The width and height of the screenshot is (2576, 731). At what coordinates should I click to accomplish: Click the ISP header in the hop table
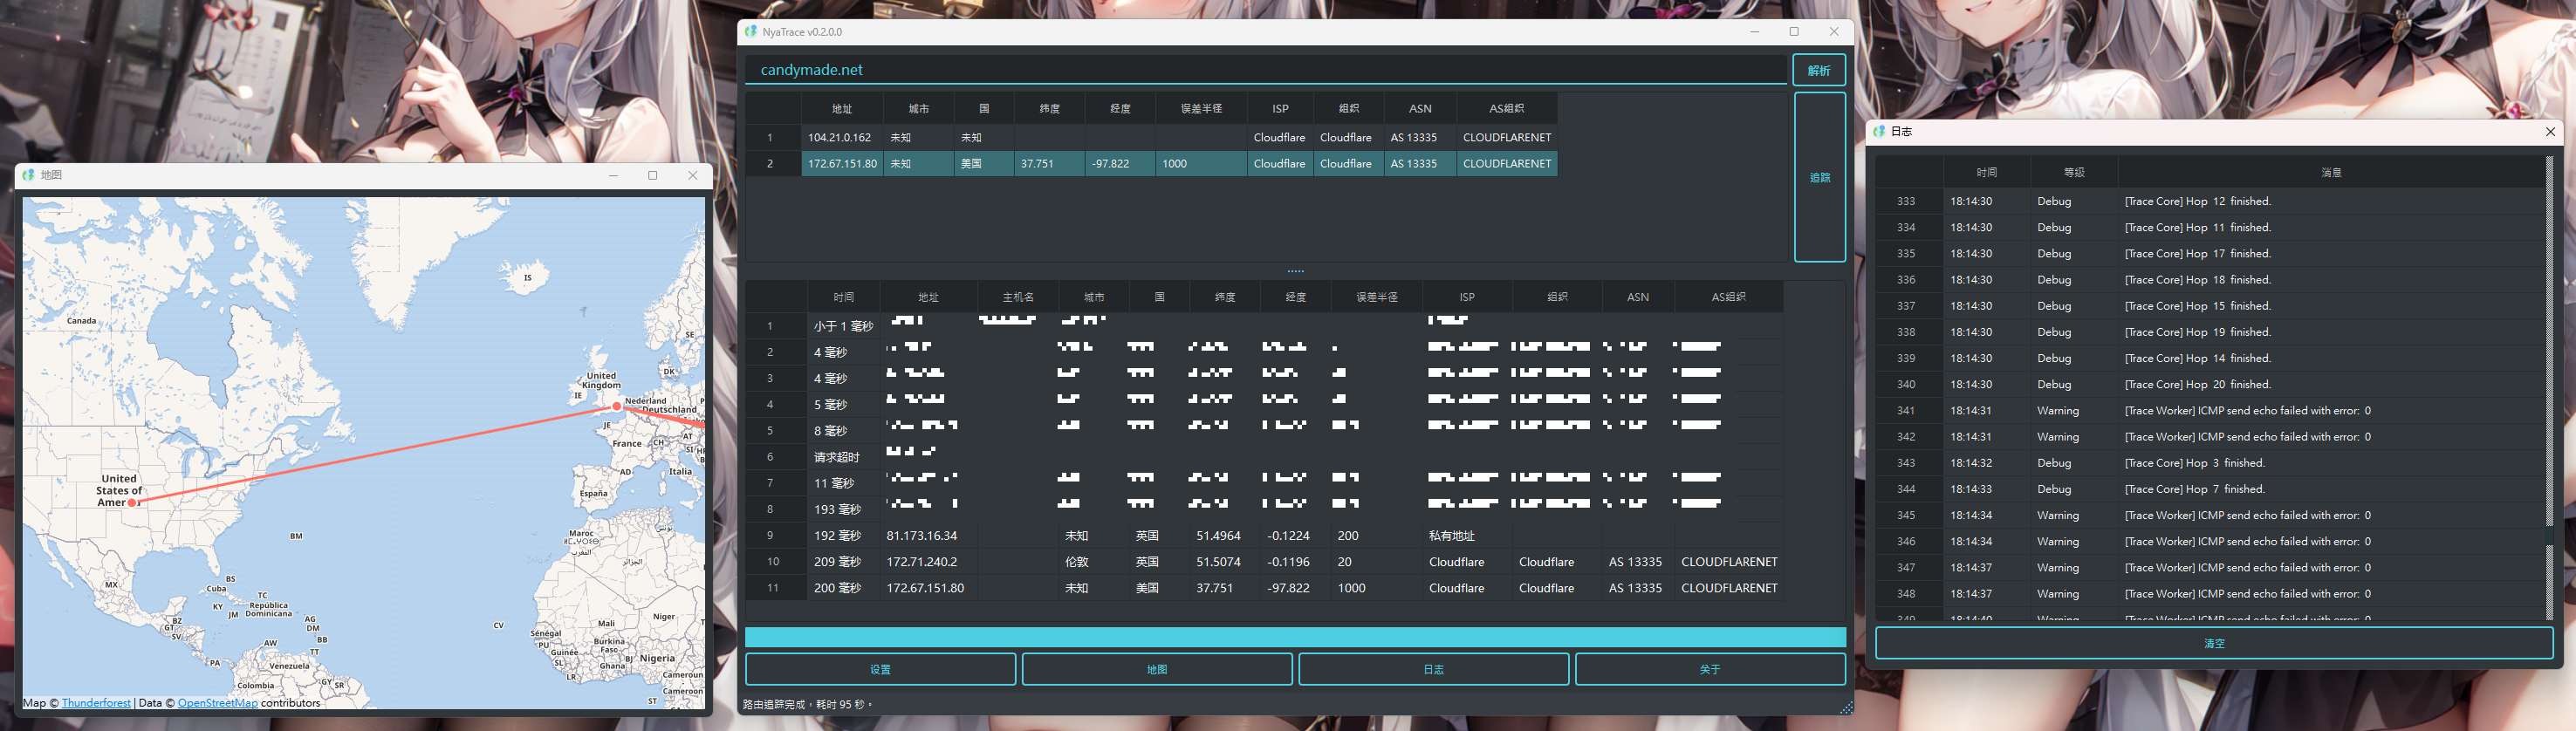click(x=1467, y=297)
